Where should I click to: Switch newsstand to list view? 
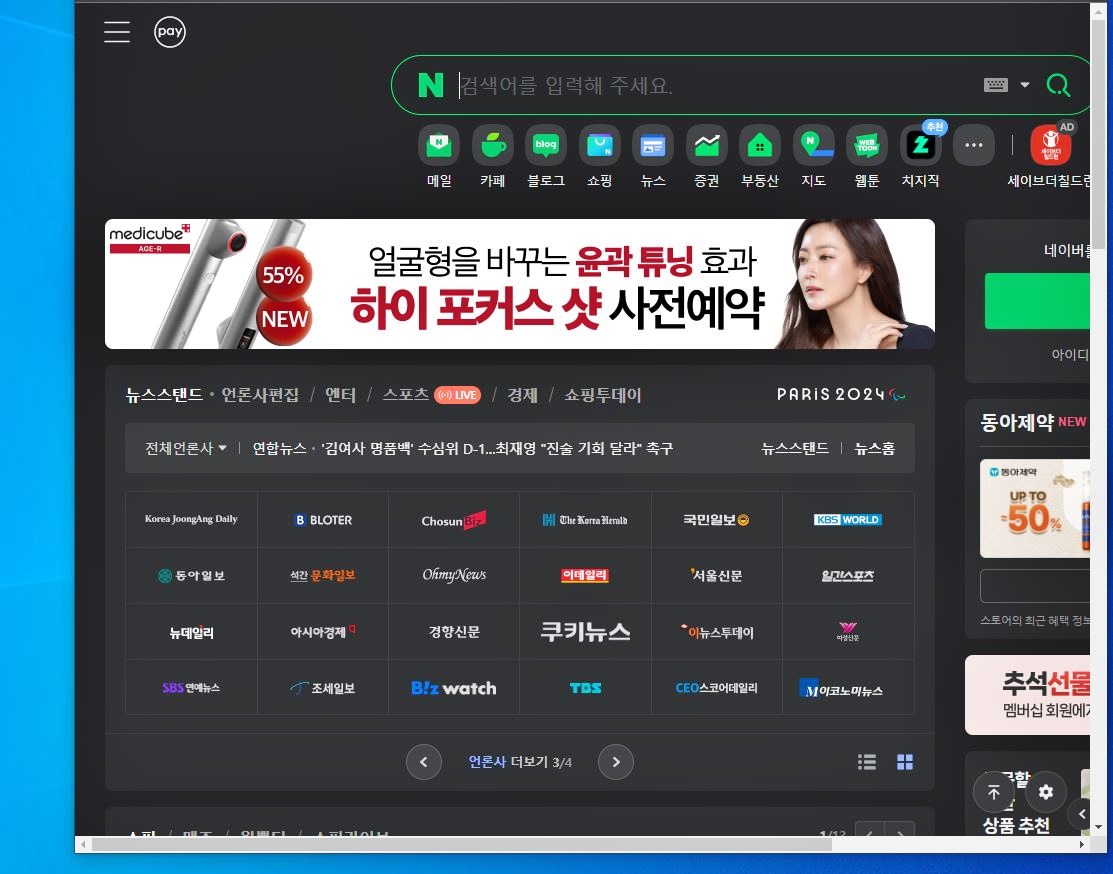point(867,762)
